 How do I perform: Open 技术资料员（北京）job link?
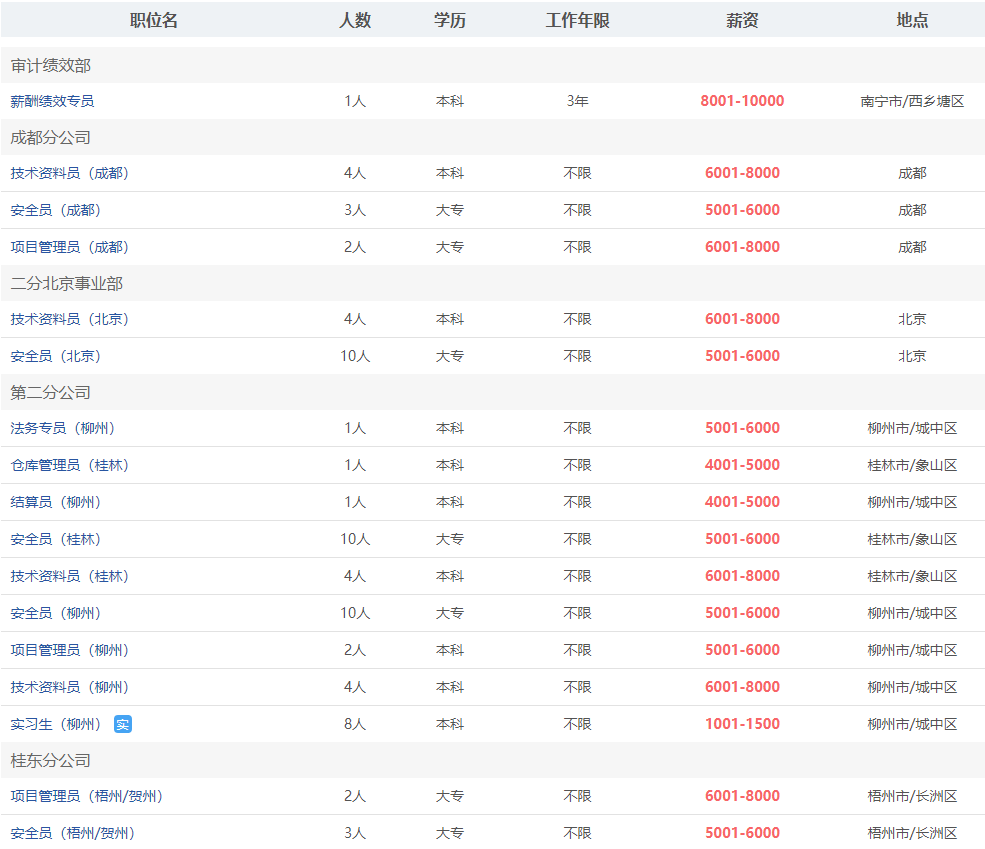[70, 319]
